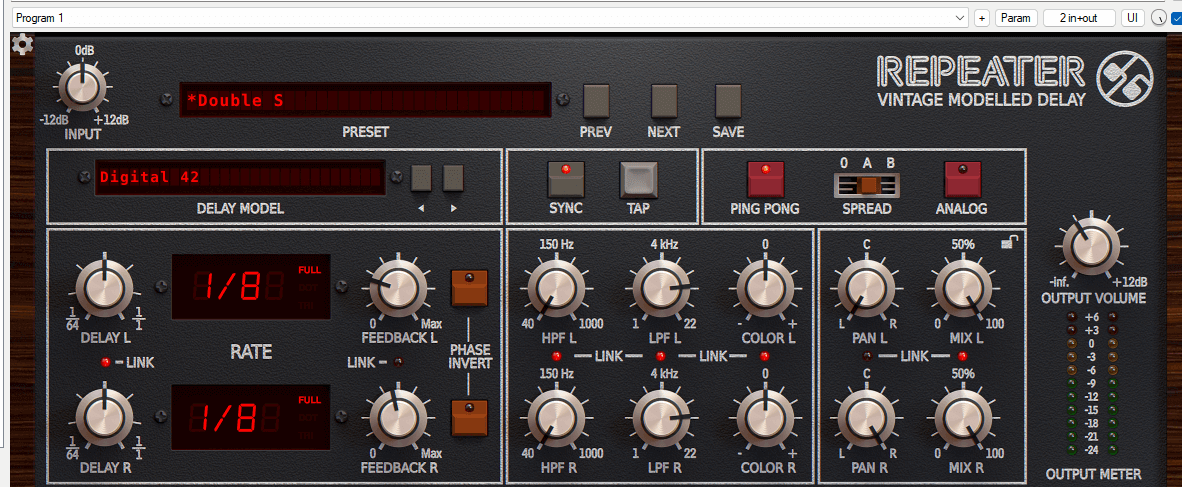Click the COLOR L knob
The image size is (1182, 487).
pyautogui.click(x=765, y=289)
